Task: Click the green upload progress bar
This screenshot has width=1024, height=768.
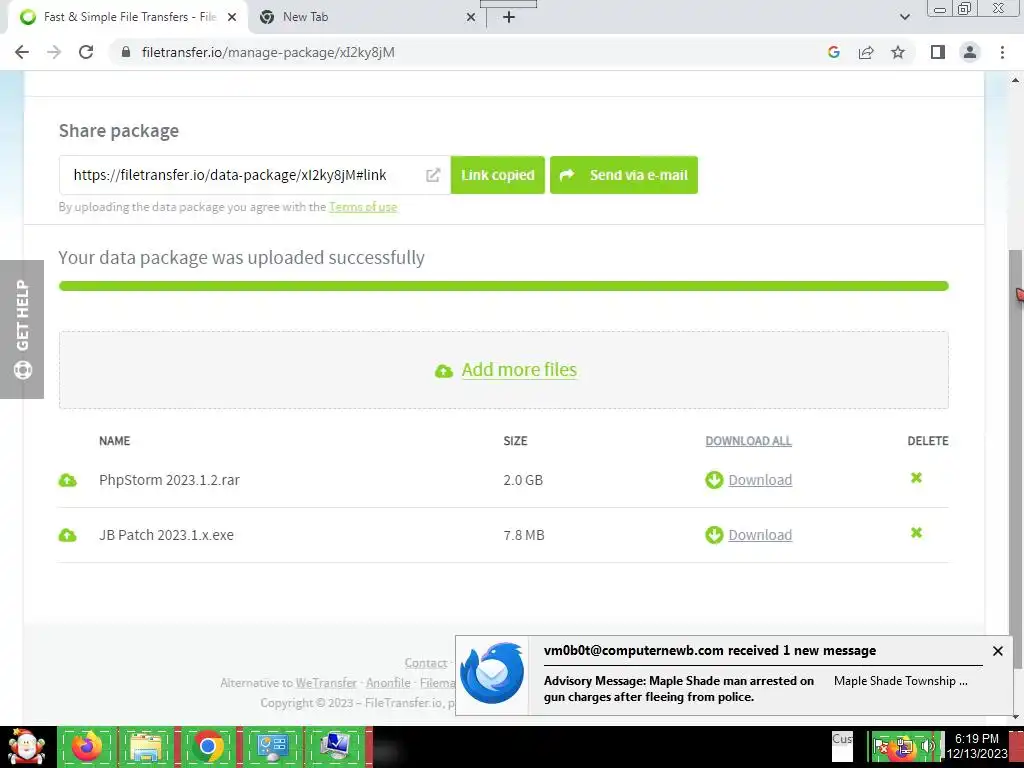Action: pyautogui.click(x=504, y=286)
